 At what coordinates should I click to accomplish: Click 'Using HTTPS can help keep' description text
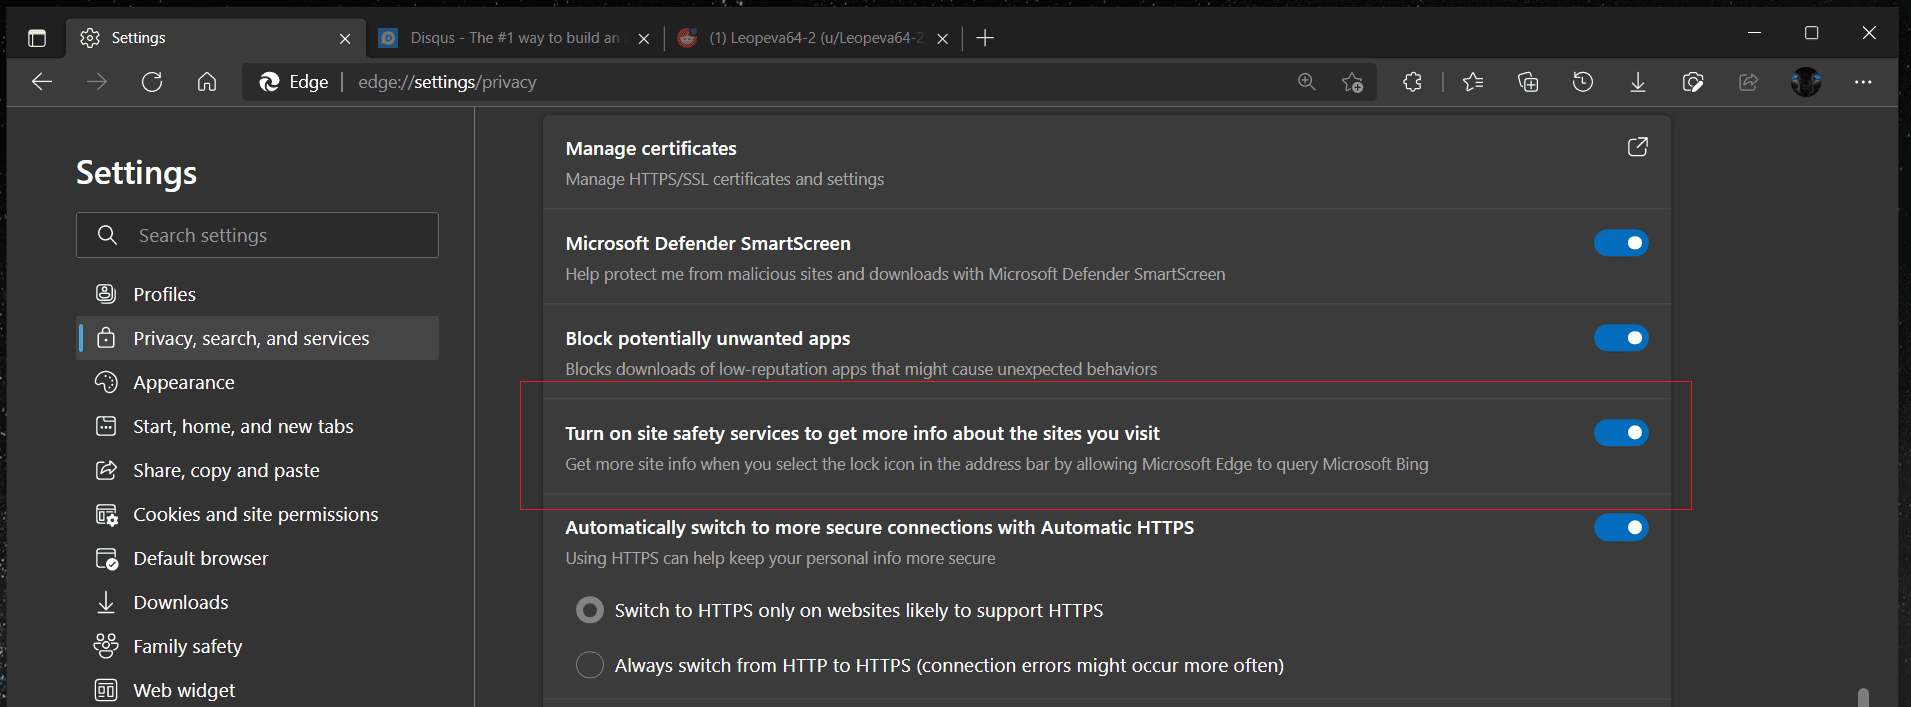780,558
